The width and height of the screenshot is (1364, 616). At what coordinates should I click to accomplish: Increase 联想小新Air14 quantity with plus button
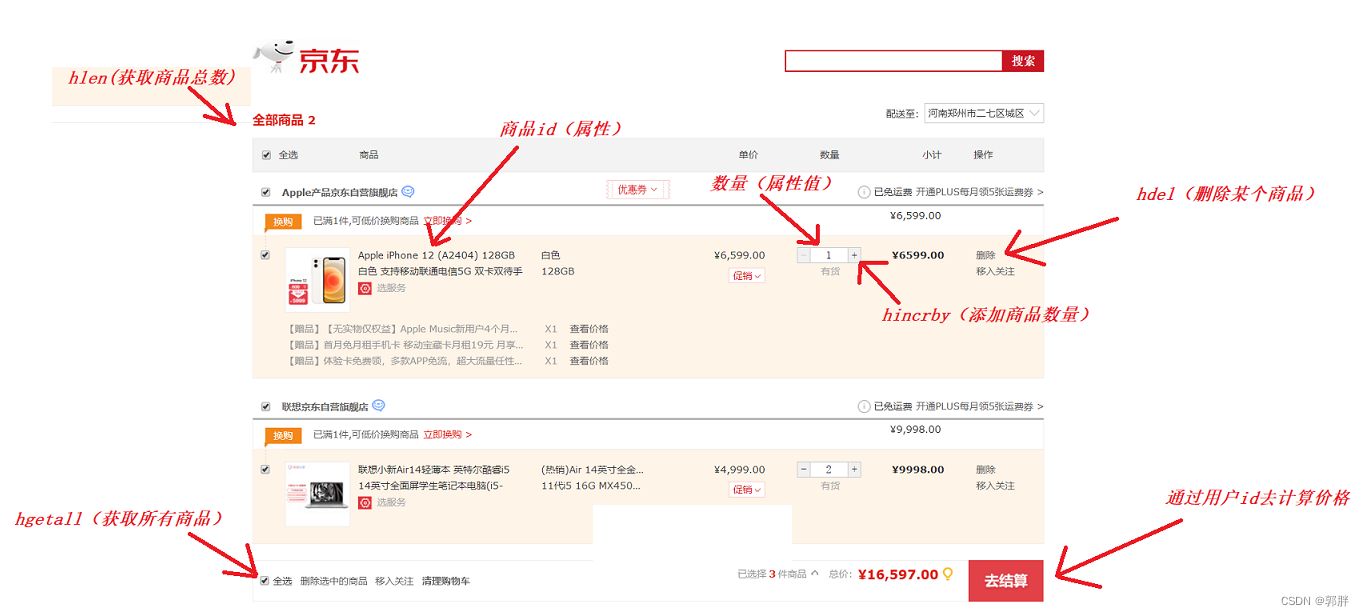coord(854,469)
